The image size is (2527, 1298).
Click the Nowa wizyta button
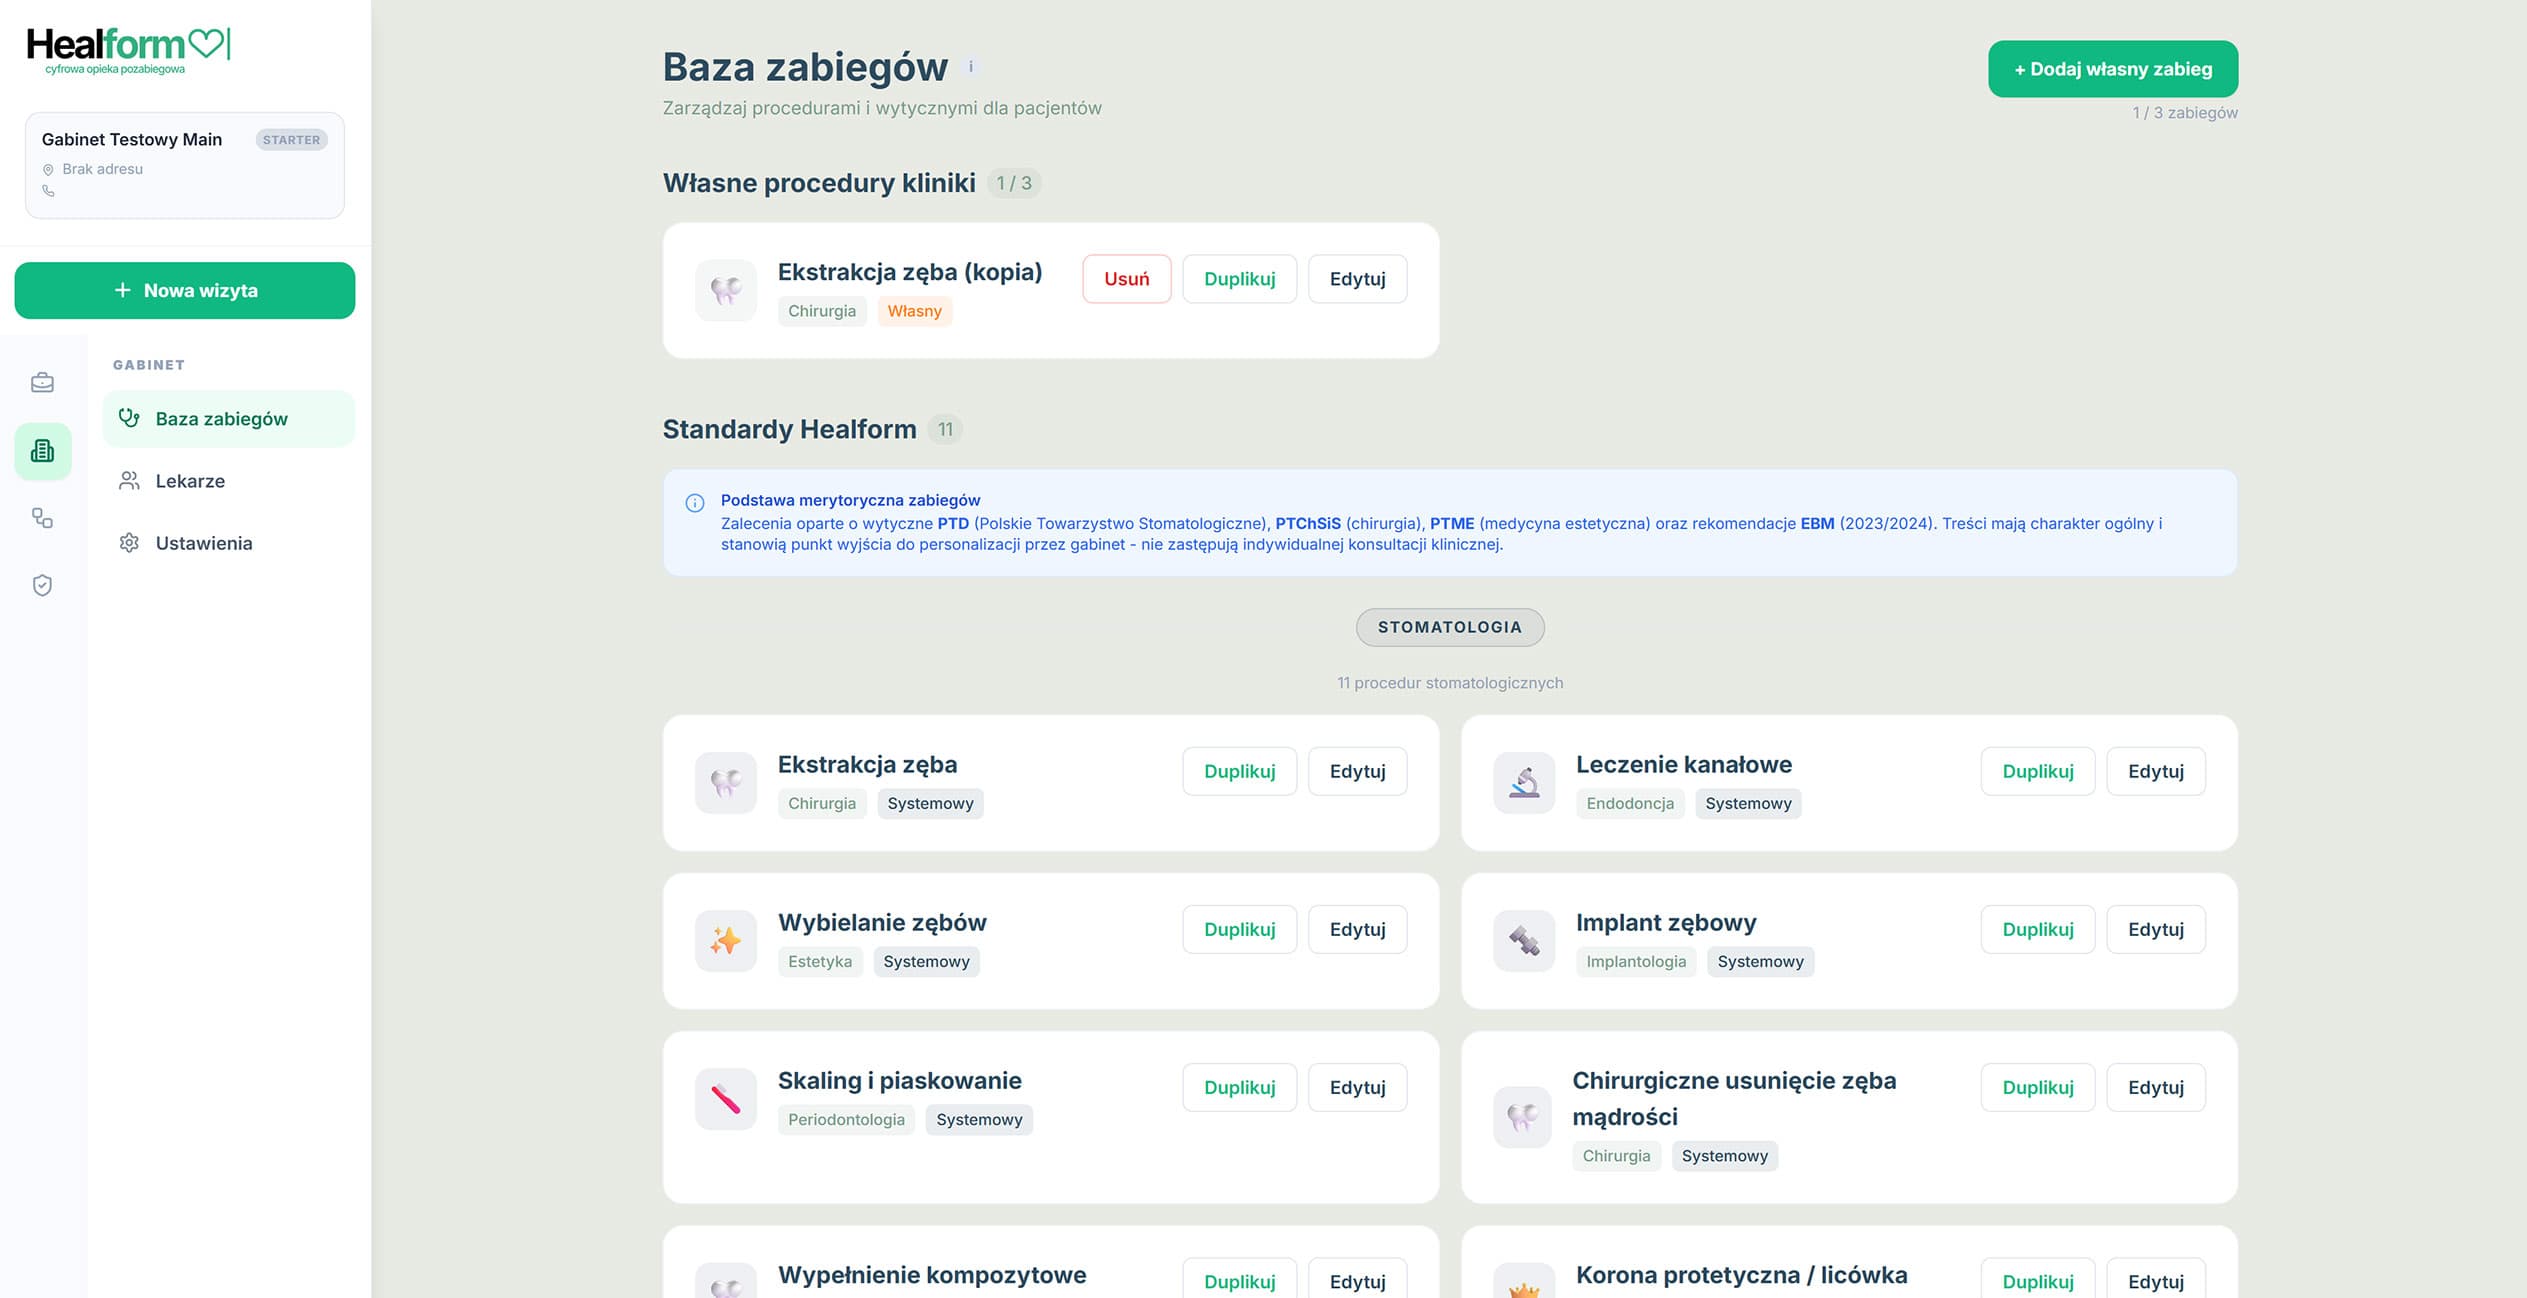[x=185, y=291]
